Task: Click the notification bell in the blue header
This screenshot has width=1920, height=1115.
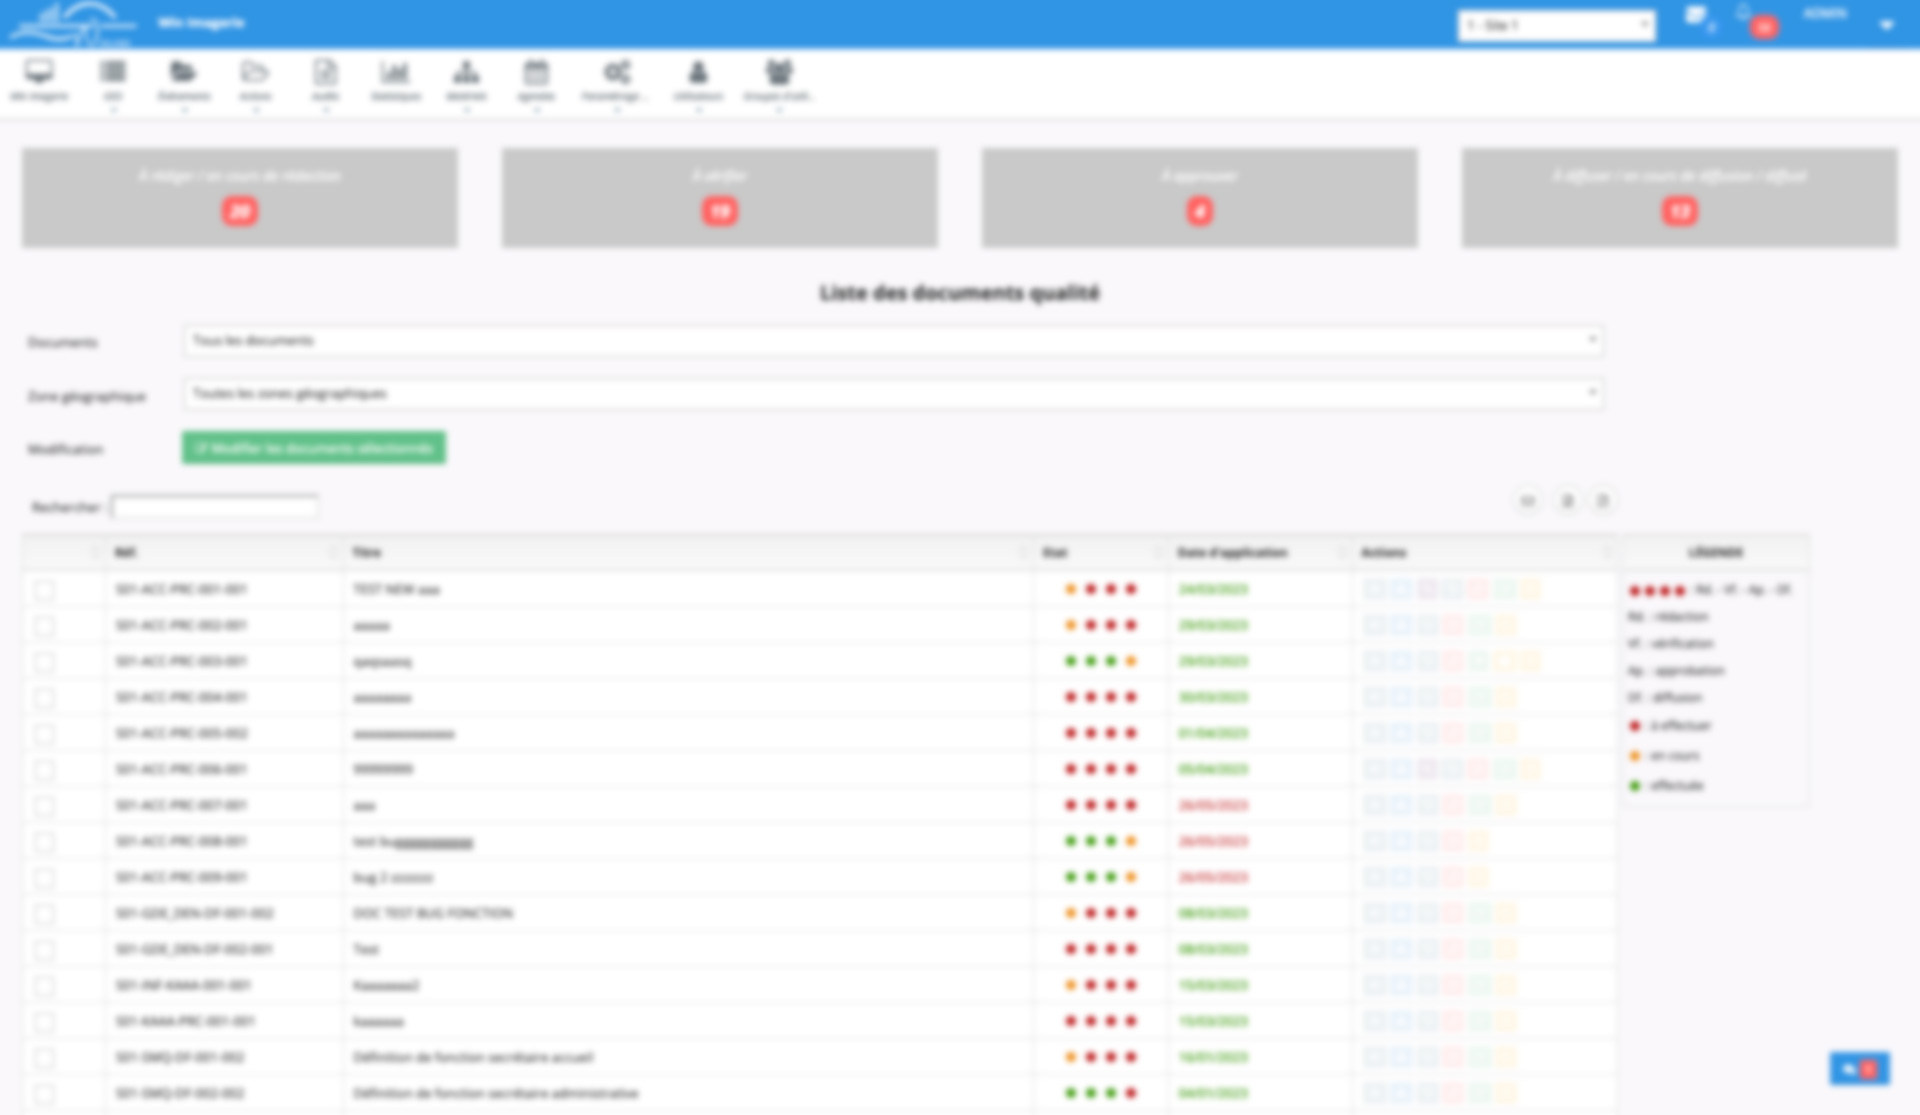Action: pos(1740,16)
